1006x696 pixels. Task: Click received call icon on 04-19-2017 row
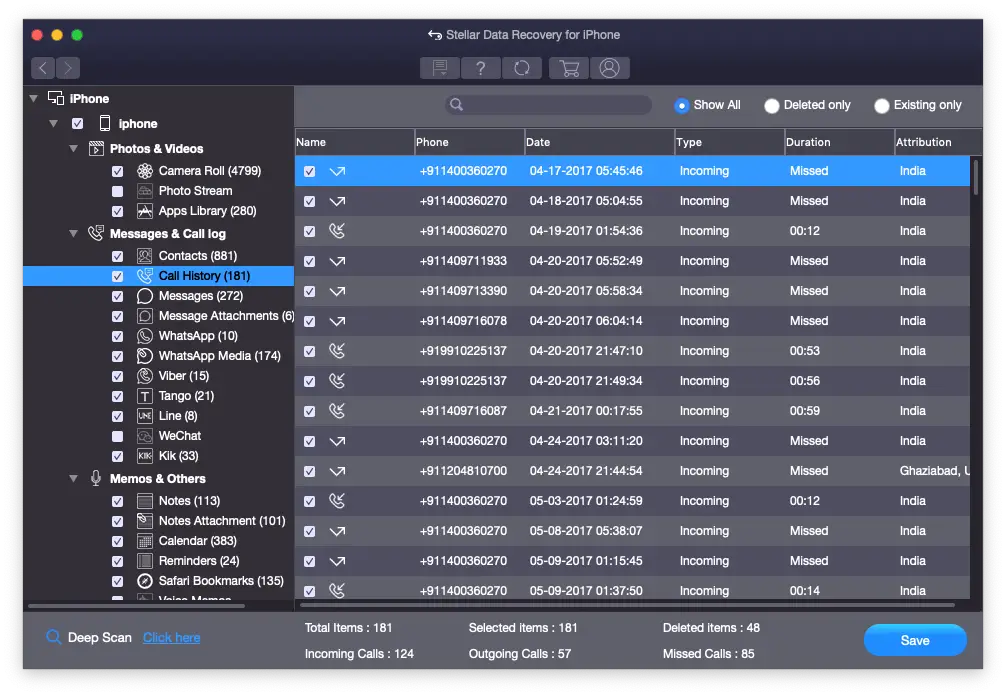pos(337,231)
